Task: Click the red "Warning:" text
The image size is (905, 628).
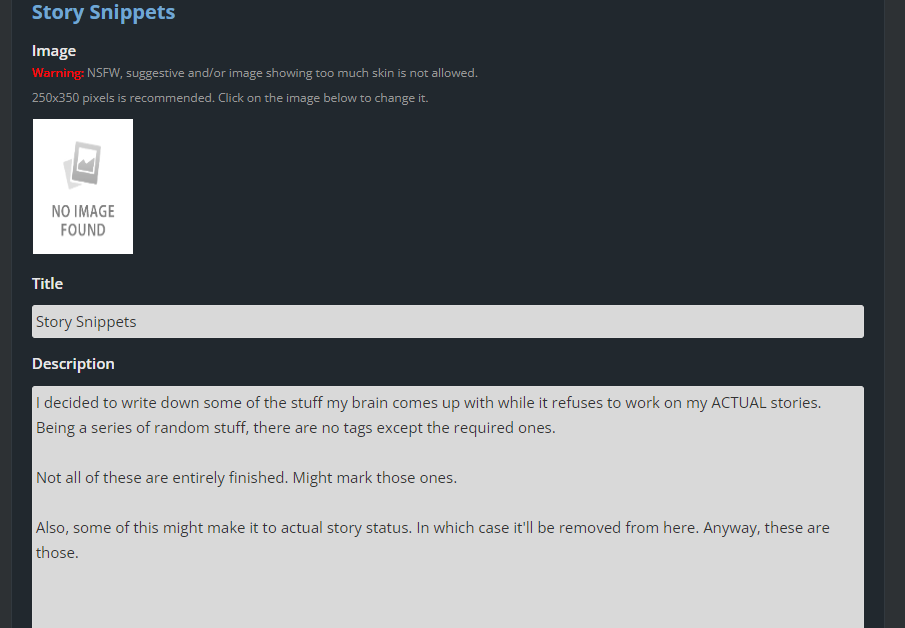Action: (58, 73)
